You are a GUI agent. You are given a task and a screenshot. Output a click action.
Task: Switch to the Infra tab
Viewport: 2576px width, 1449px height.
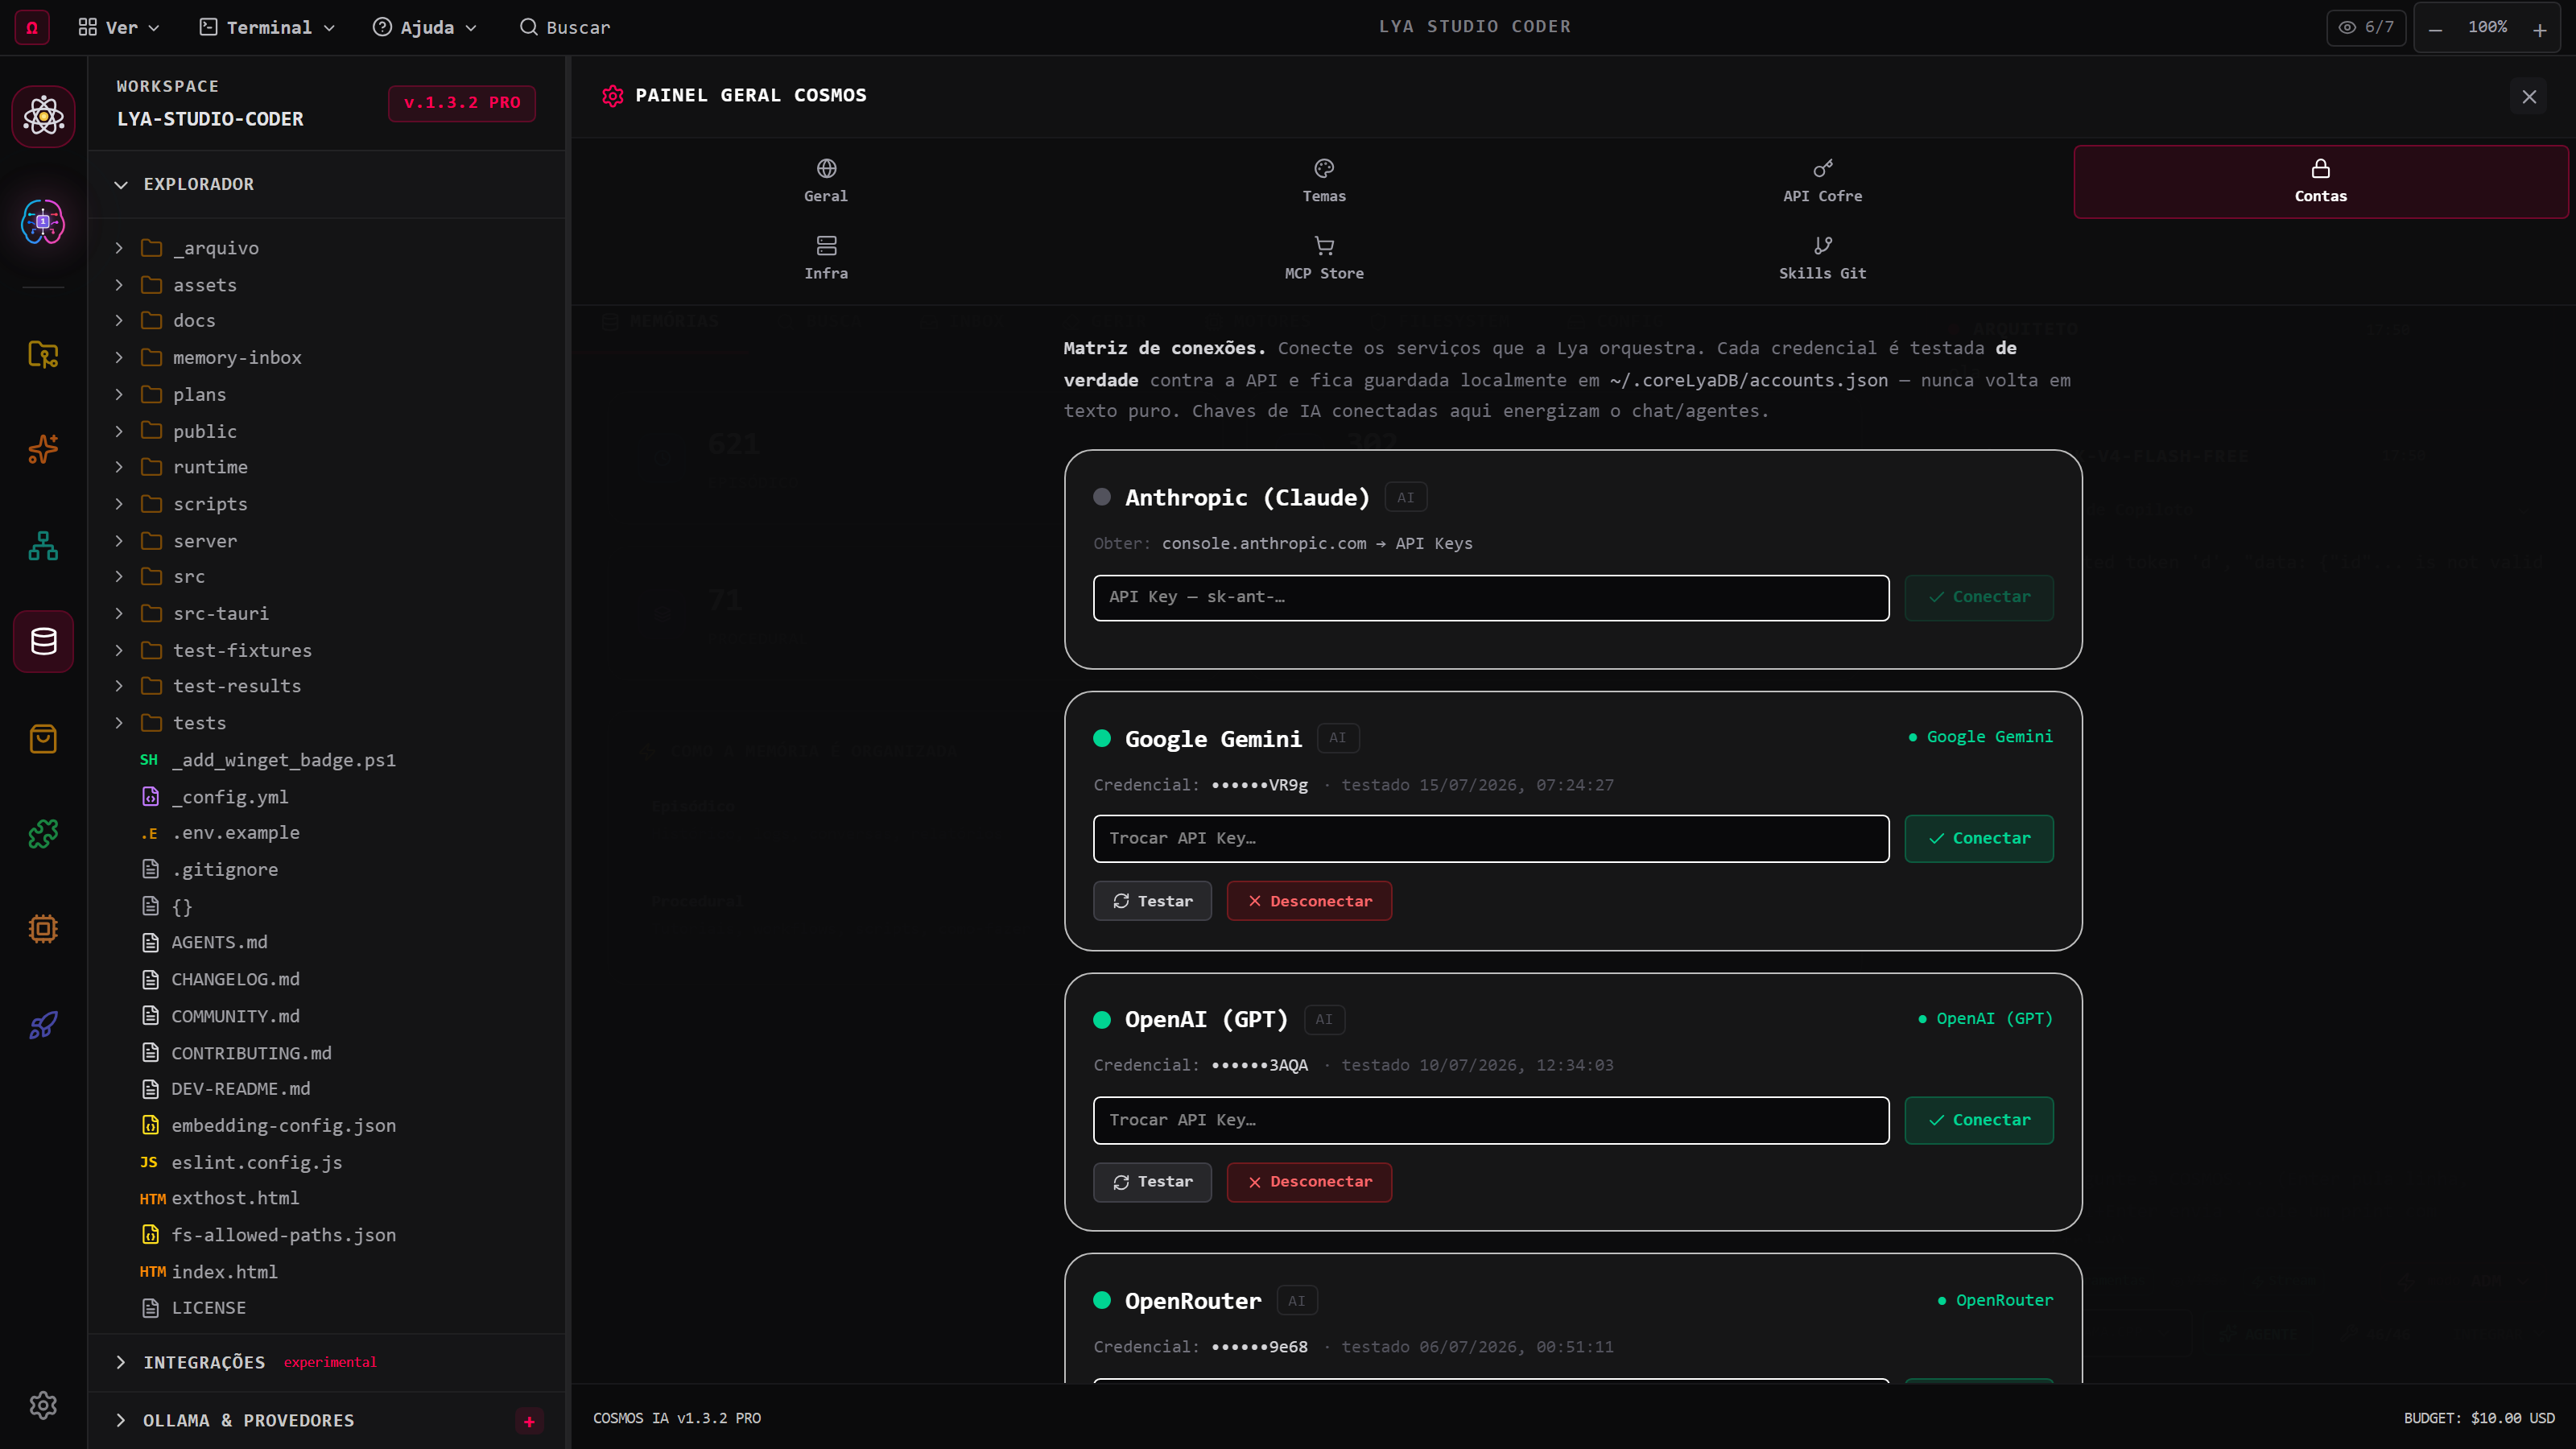coord(826,258)
